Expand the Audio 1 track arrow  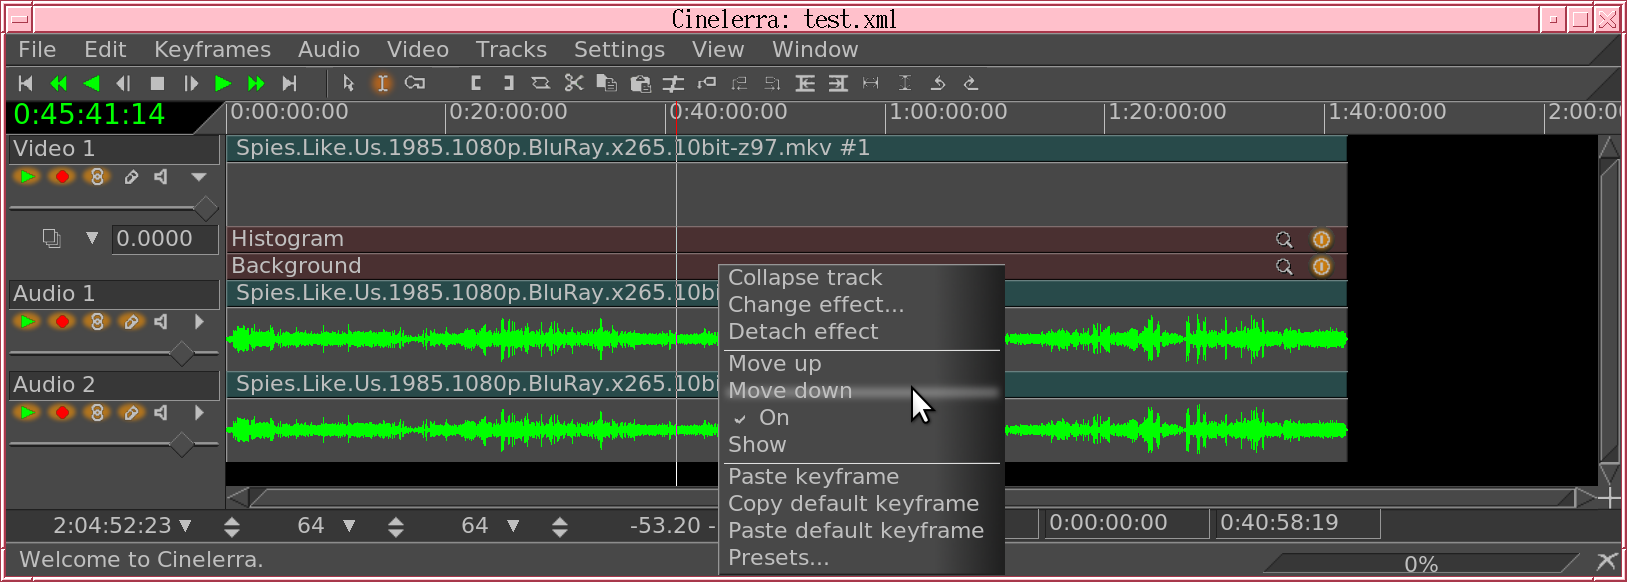199,321
